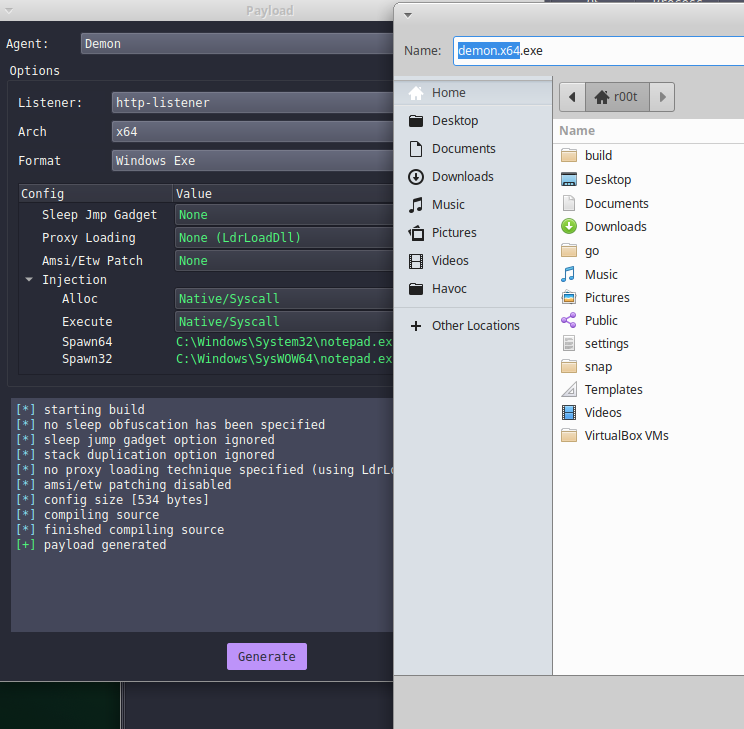The width and height of the screenshot is (744, 729).
Task: Click the Sleep Jmp Gadget row label
Action: [99, 215]
